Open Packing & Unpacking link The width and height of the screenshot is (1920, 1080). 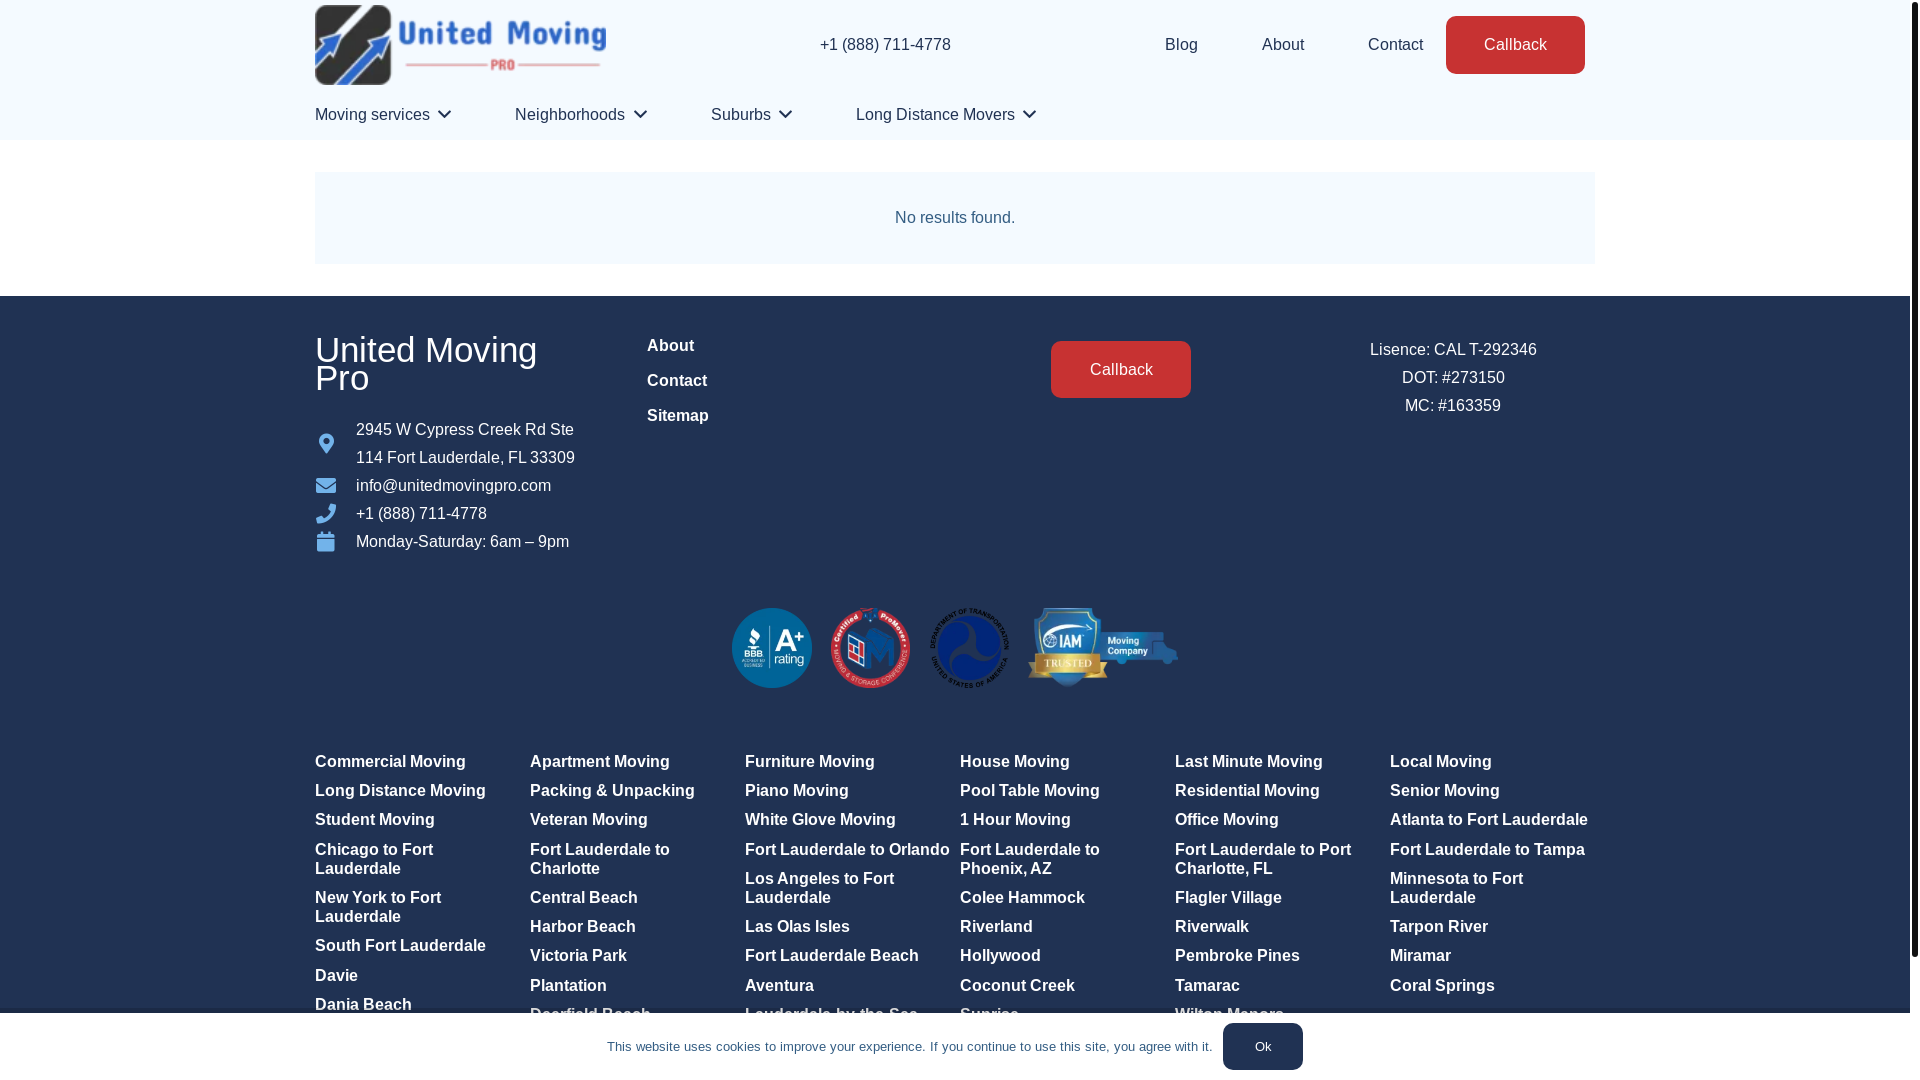tap(612, 791)
